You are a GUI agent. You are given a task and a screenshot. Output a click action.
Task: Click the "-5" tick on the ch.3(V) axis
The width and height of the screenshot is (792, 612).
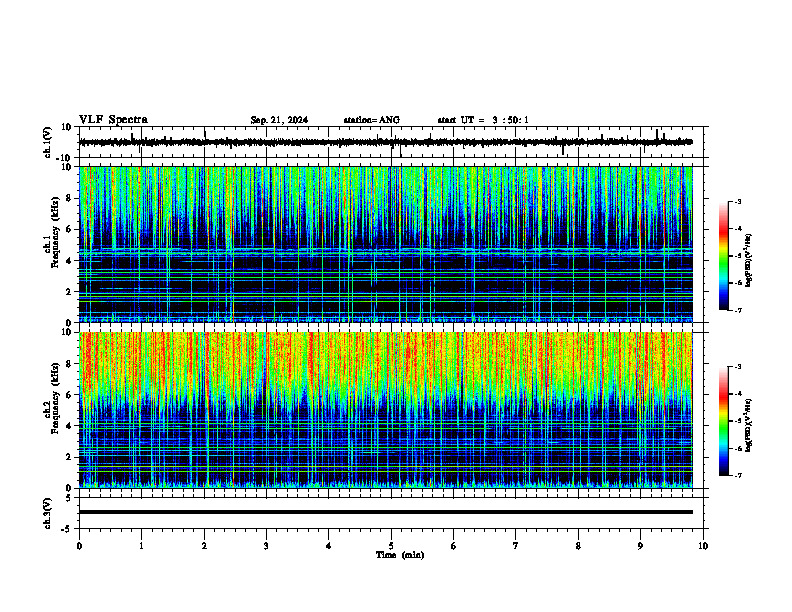(x=68, y=529)
